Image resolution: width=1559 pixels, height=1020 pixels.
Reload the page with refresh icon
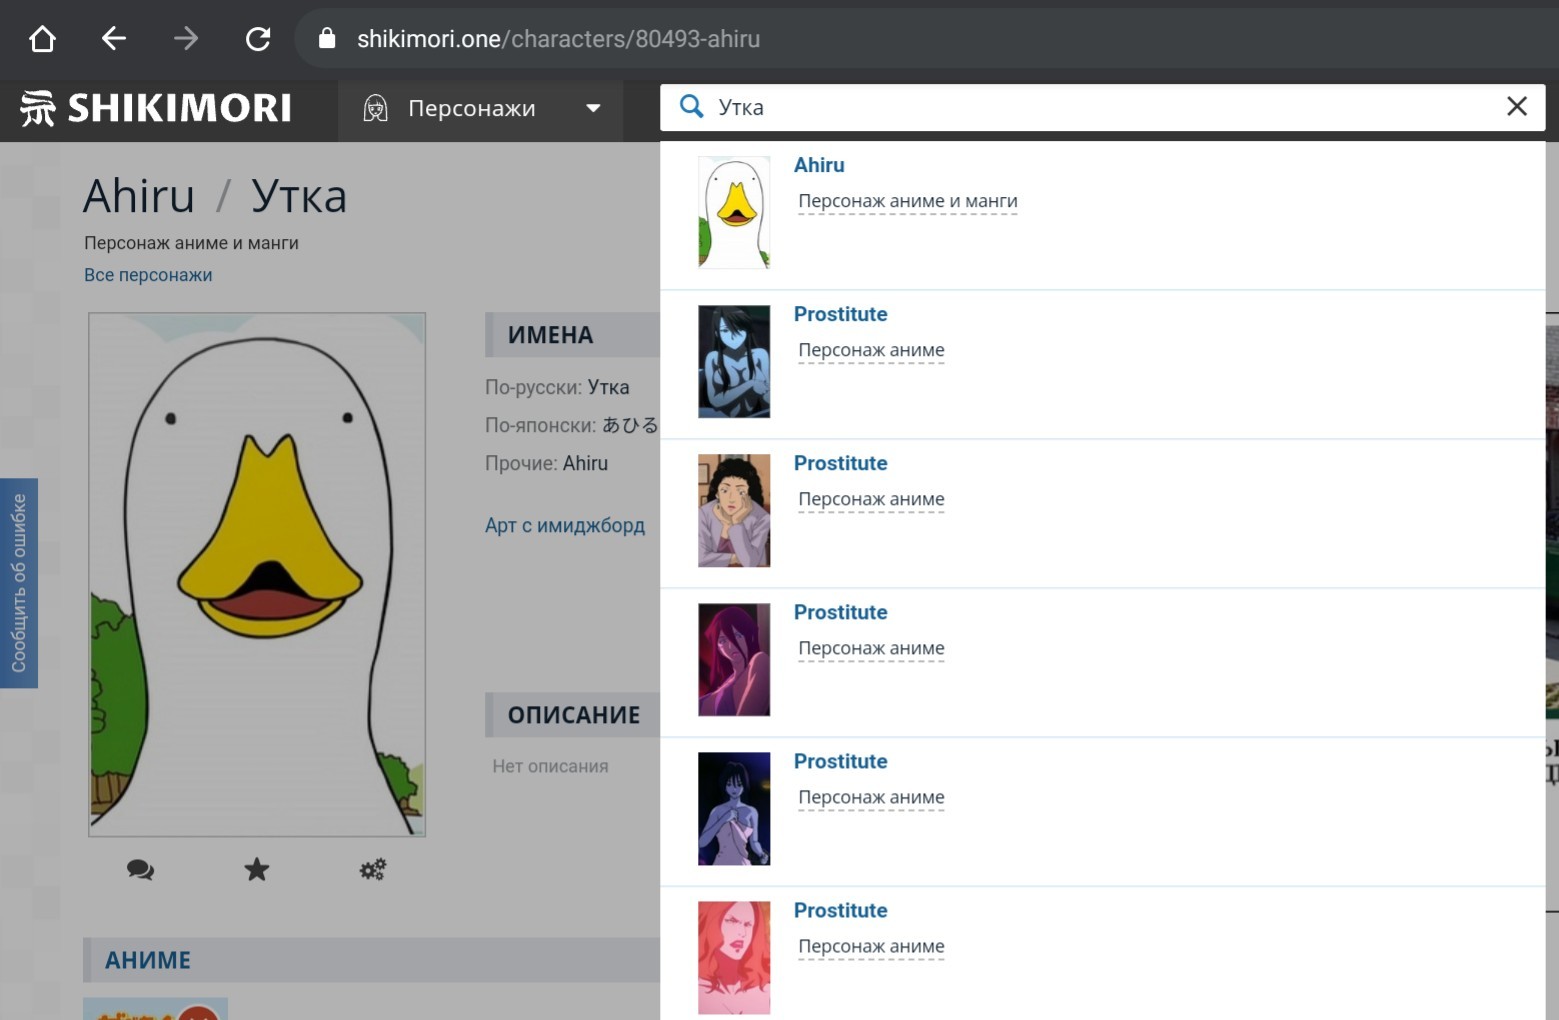[x=258, y=39]
